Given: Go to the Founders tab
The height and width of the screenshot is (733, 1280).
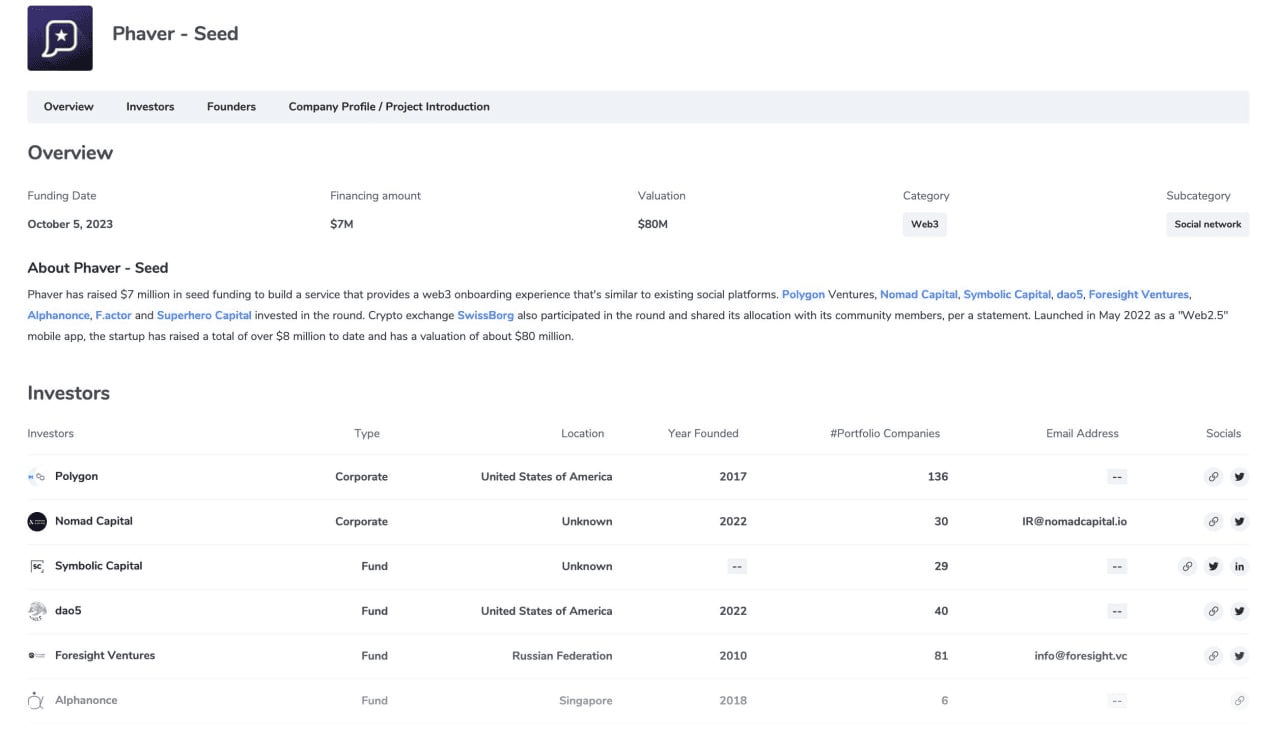Looking at the screenshot, I should coord(231,107).
